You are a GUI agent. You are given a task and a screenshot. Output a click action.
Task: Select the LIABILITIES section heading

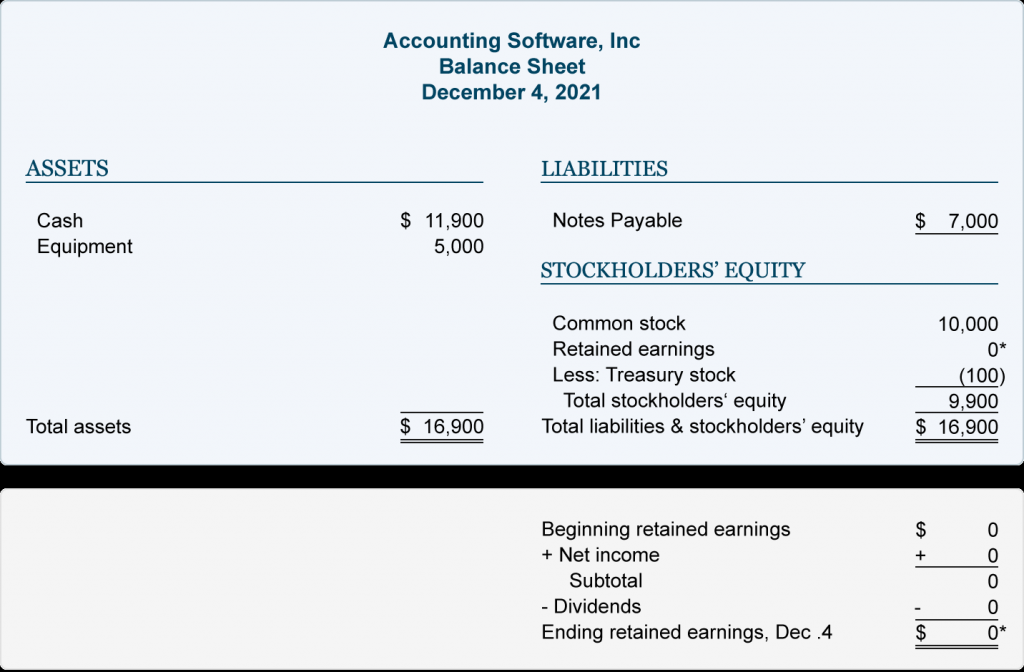tap(604, 168)
